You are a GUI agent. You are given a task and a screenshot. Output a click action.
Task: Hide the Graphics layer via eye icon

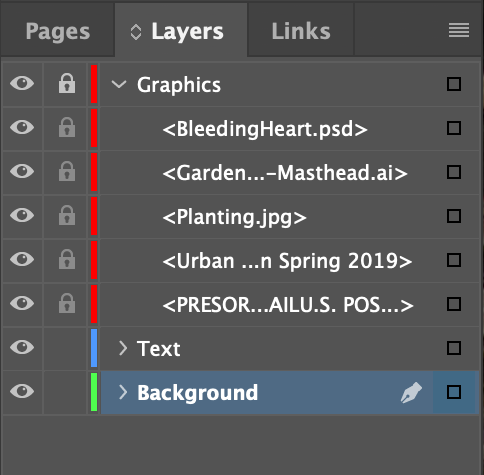click(x=22, y=83)
